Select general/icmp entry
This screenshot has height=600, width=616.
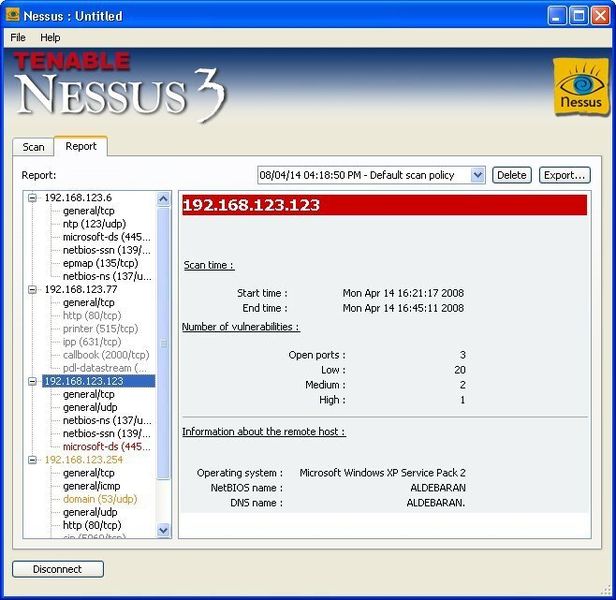(x=92, y=486)
